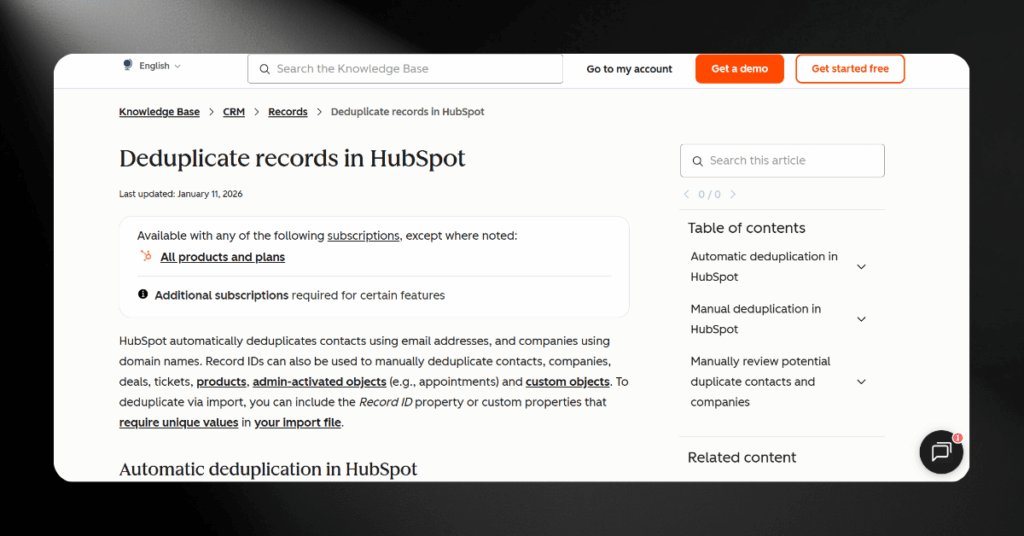Click the 'Last updated: January 11, 2026' text
This screenshot has width=1024, height=536.
pyautogui.click(x=181, y=194)
